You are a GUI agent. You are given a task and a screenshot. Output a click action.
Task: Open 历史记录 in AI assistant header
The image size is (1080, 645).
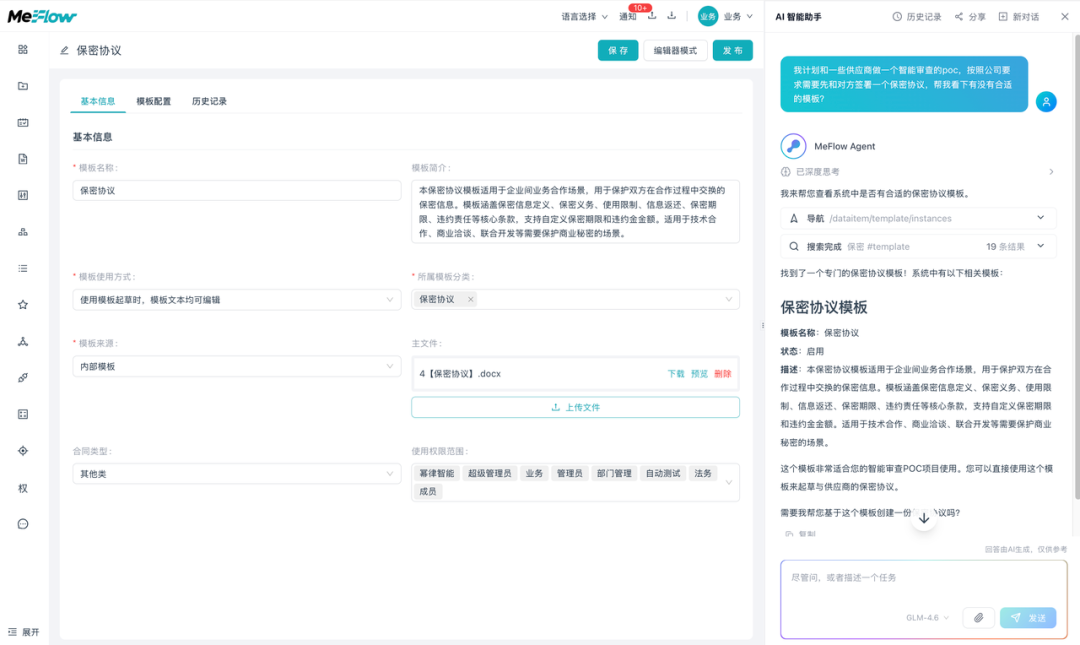coord(917,17)
